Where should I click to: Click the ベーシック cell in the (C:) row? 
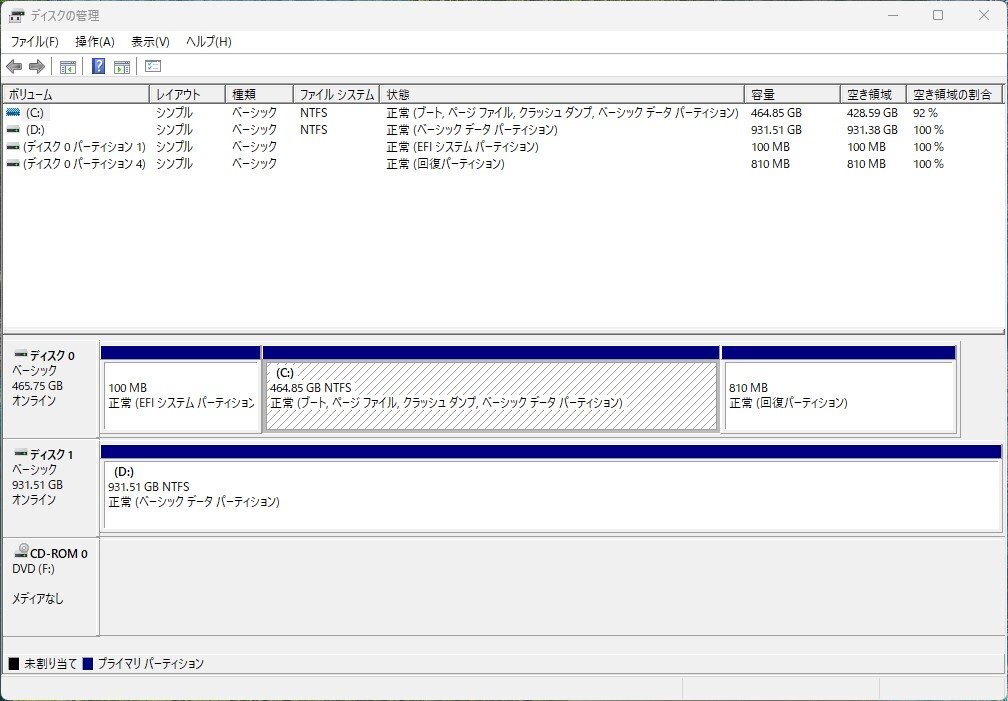(255, 113)
